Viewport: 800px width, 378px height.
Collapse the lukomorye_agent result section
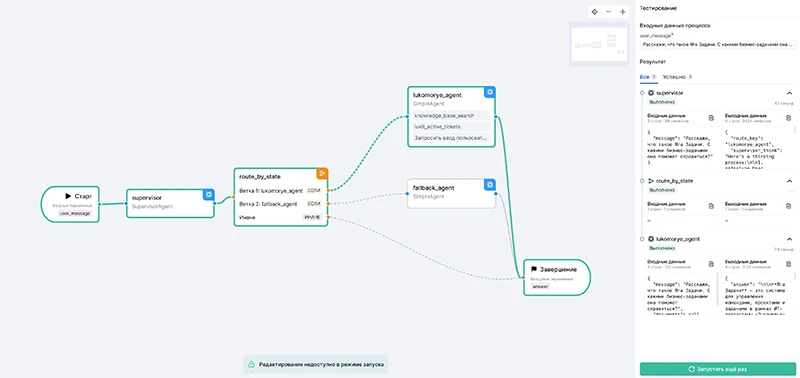click(x=789, y=239)
